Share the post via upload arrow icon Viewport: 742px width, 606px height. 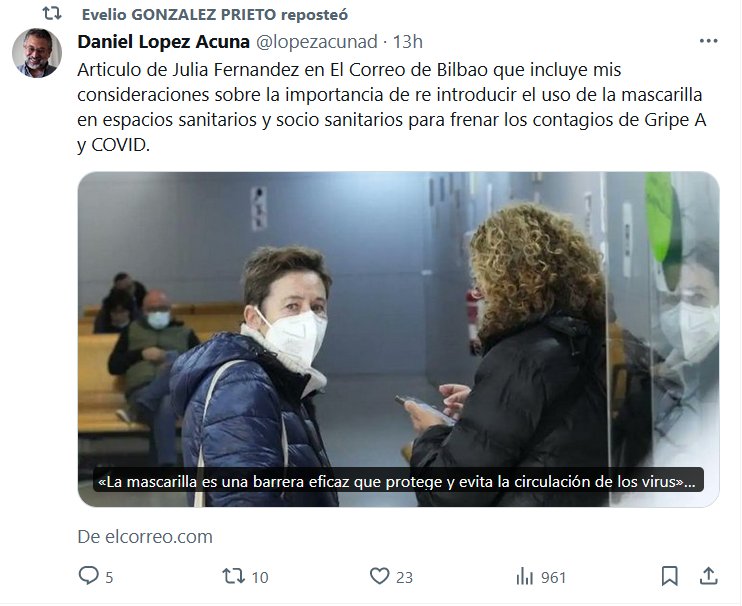pyautogui.click(x=708, y=575)
